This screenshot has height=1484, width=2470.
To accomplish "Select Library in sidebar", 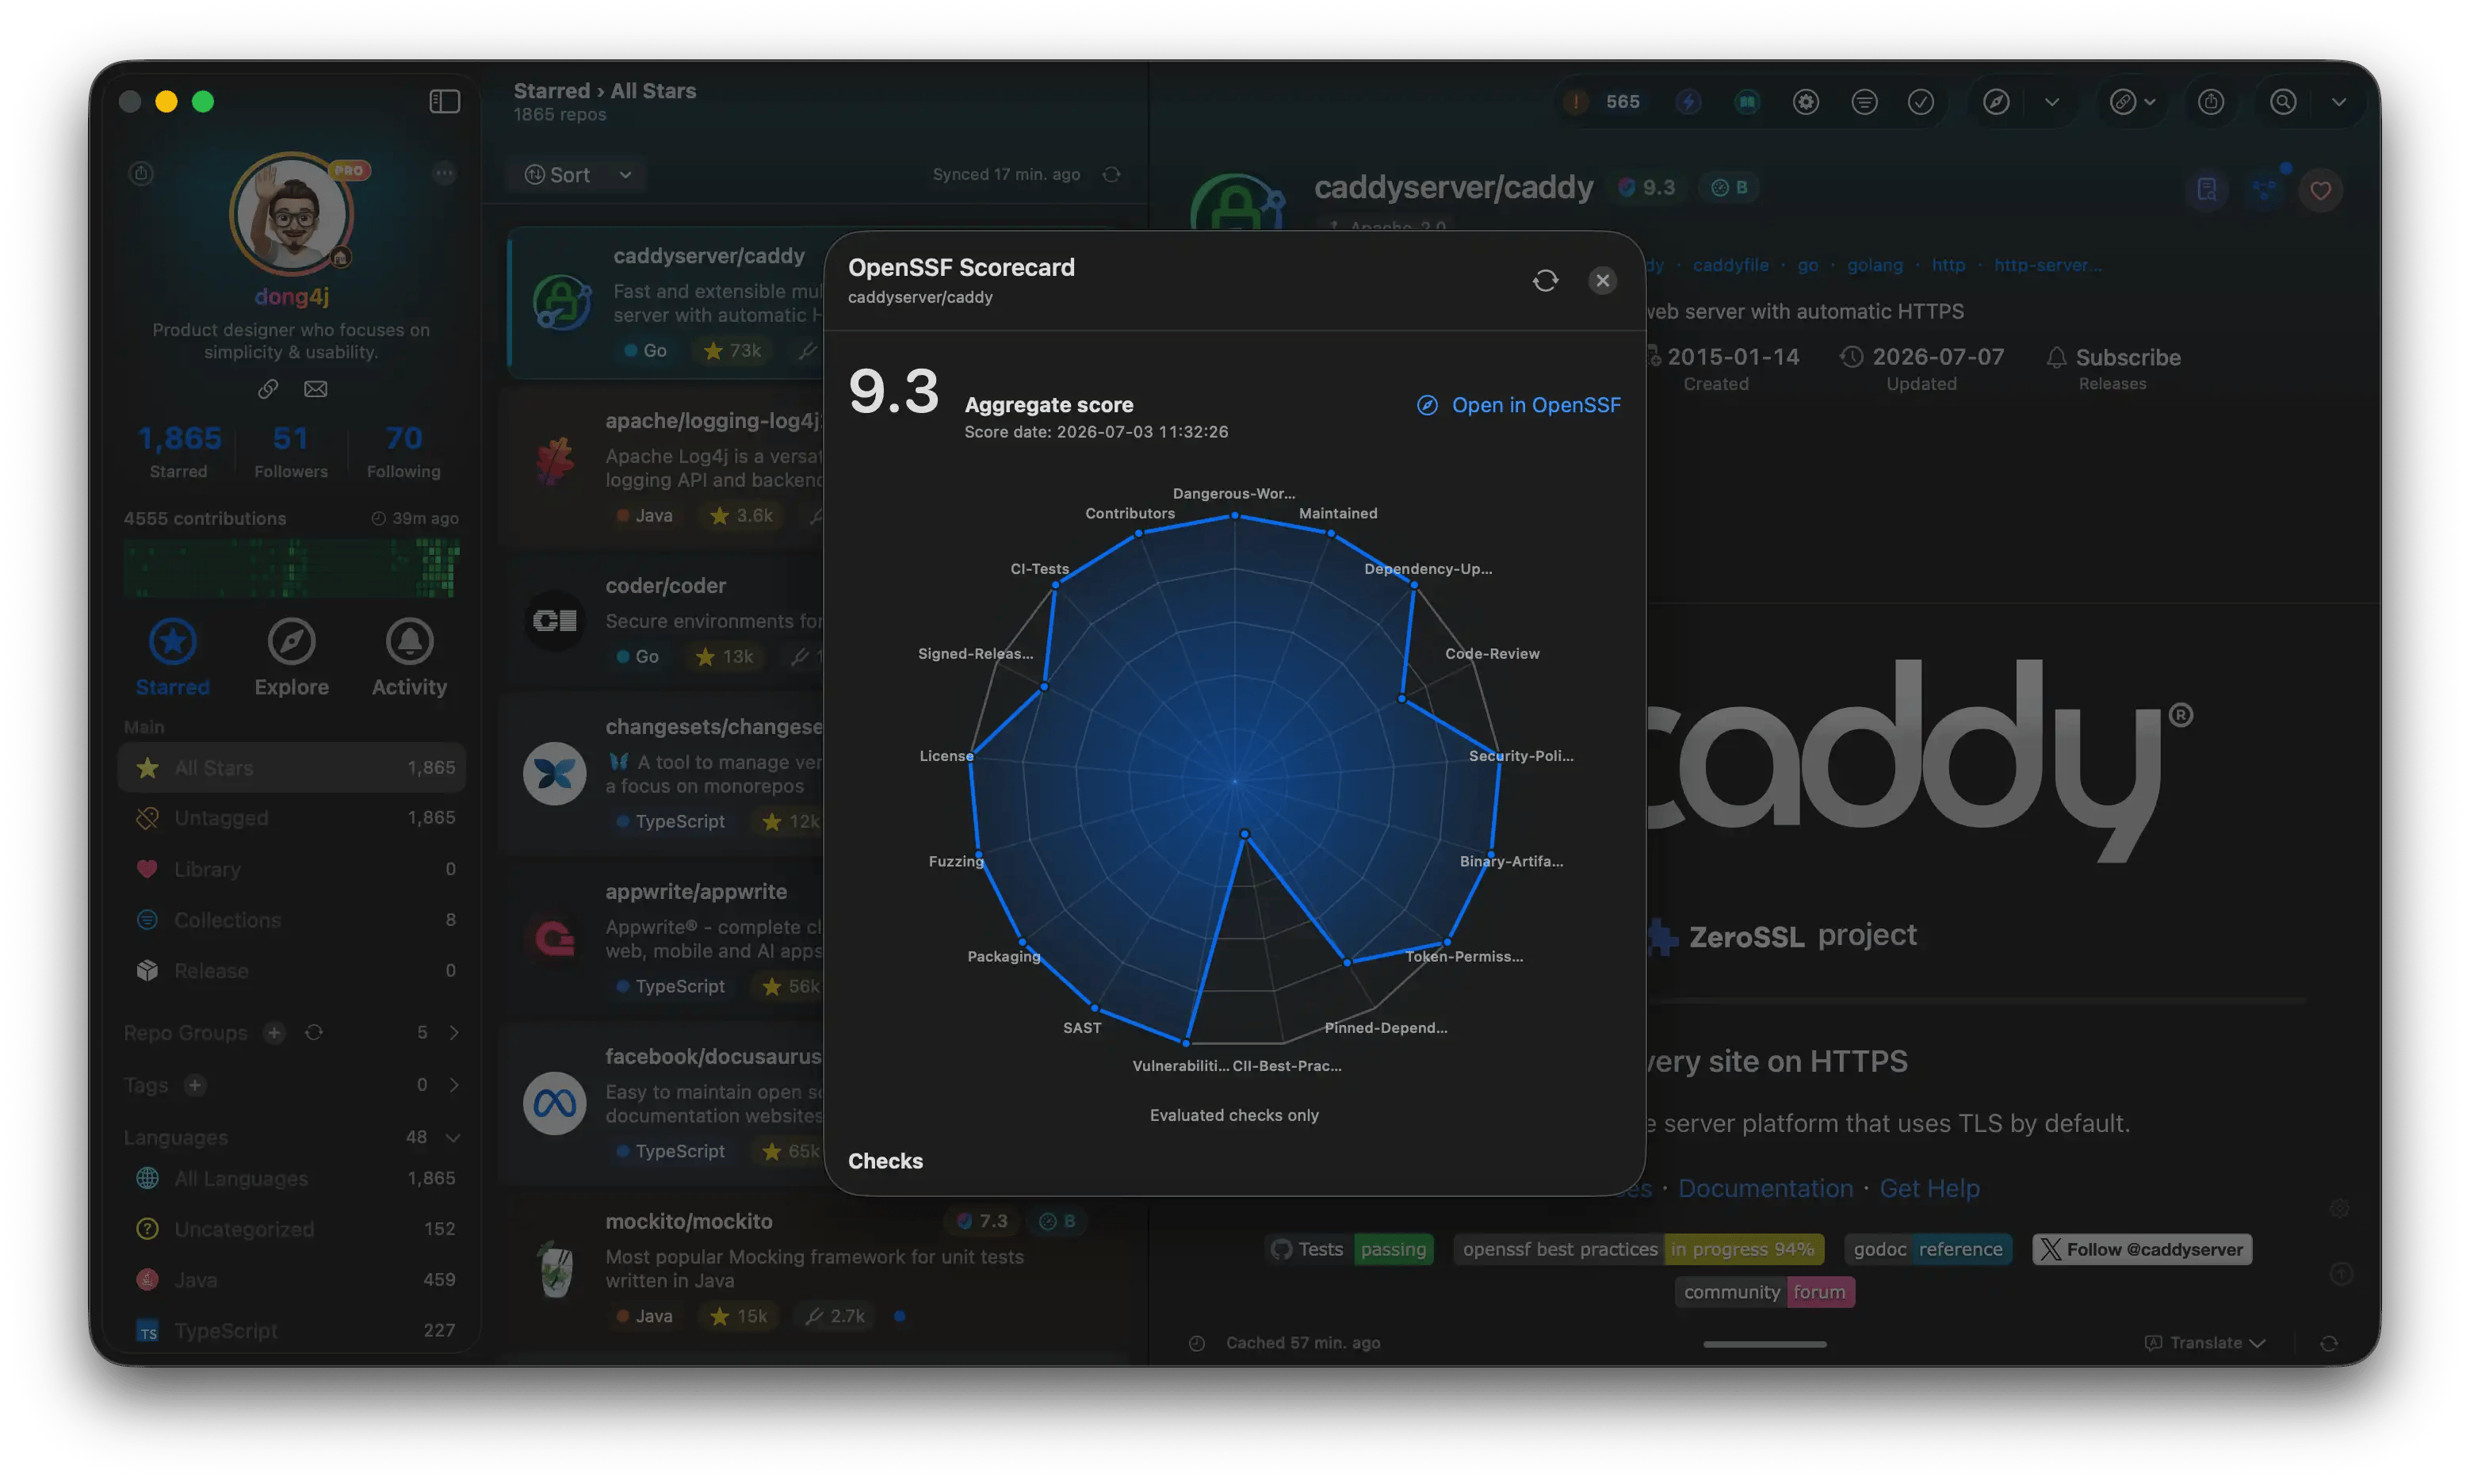I will [292, 869].
